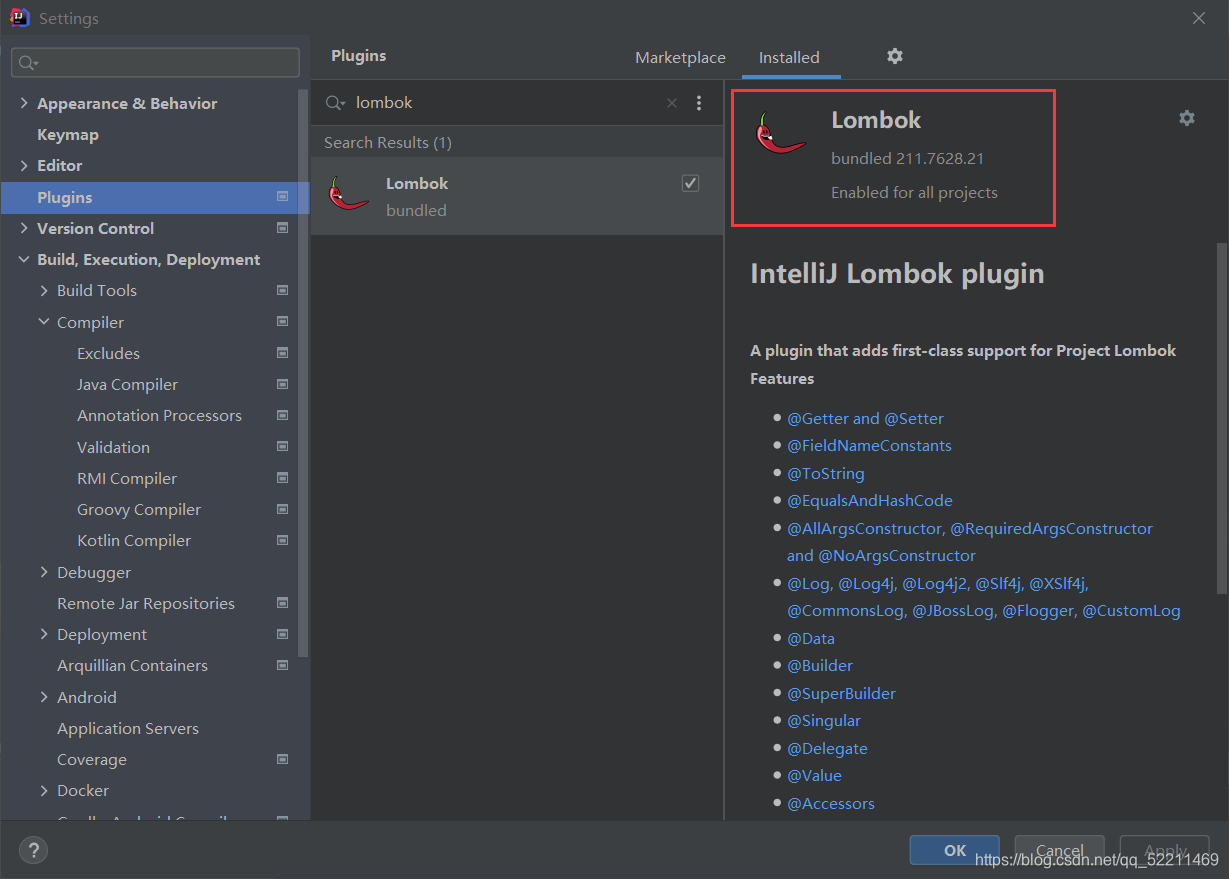Open the @Getter and @Setter link
This screenshot has height=879, width=1229.
tap(865, 418)
